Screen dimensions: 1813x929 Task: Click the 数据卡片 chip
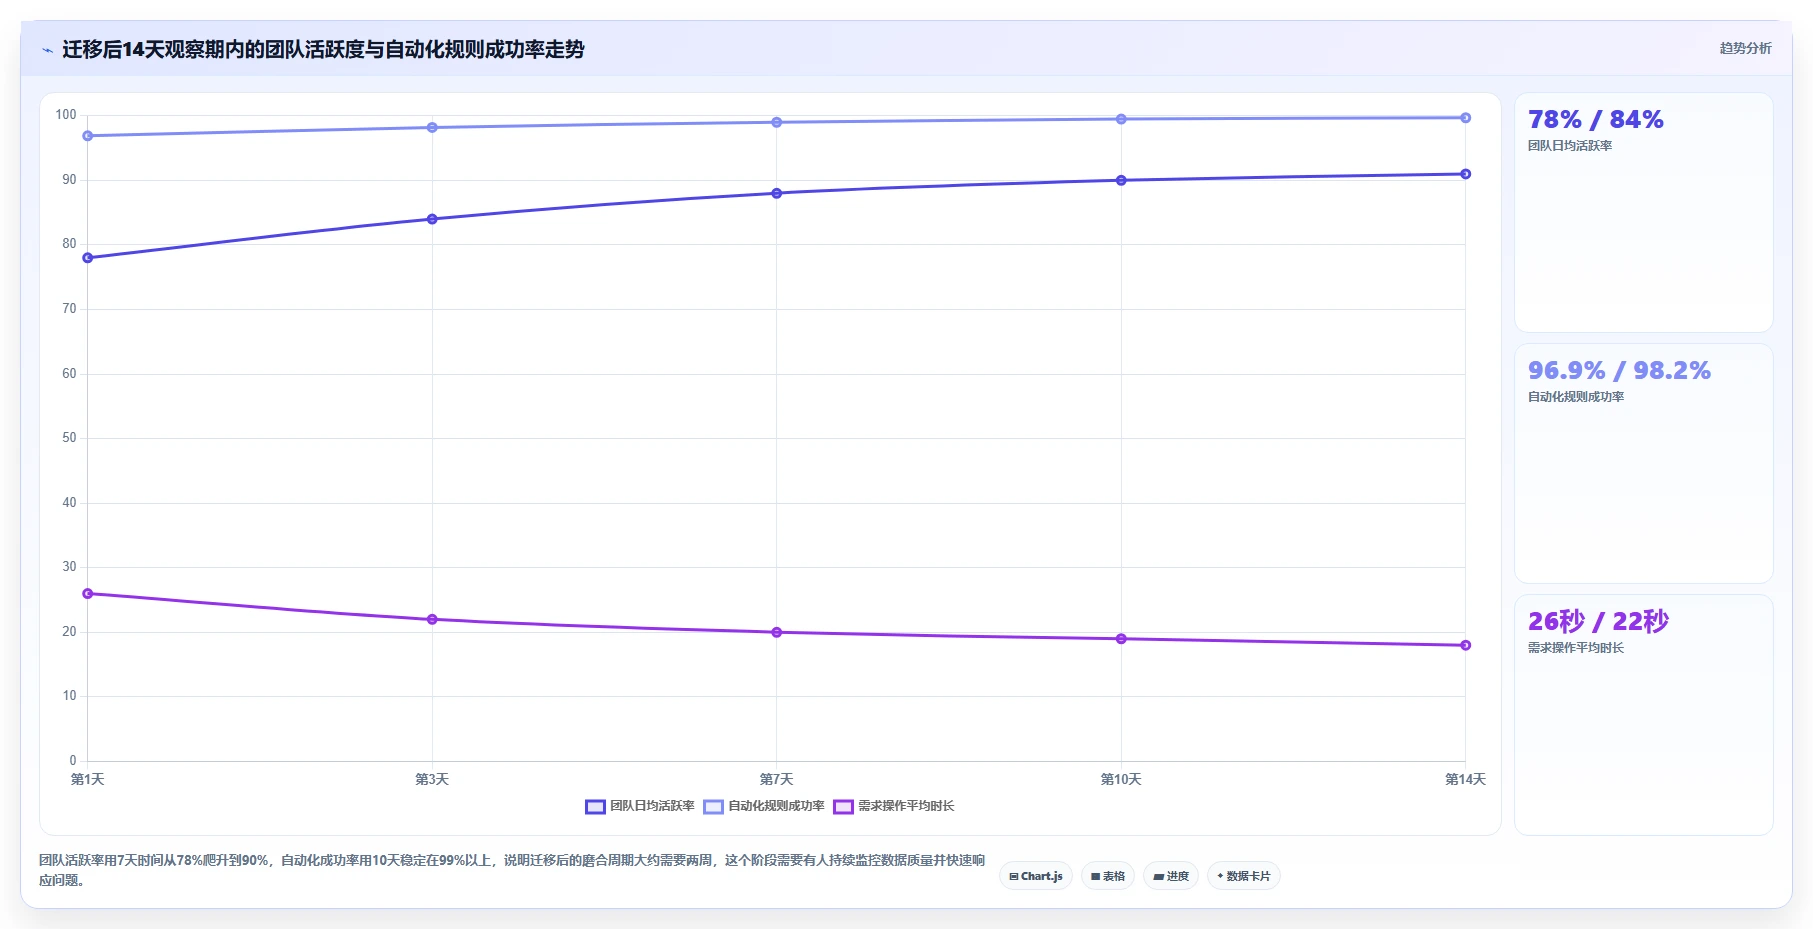tap(1244, 876)
